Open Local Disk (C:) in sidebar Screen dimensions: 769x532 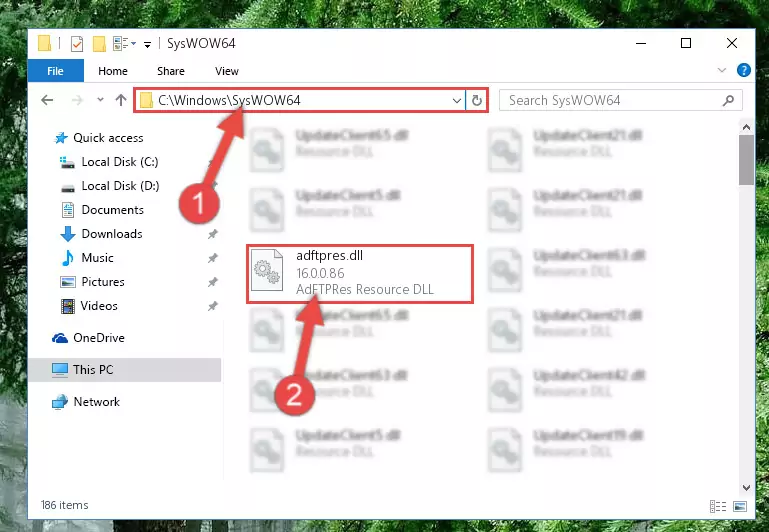tap(120, 162)
